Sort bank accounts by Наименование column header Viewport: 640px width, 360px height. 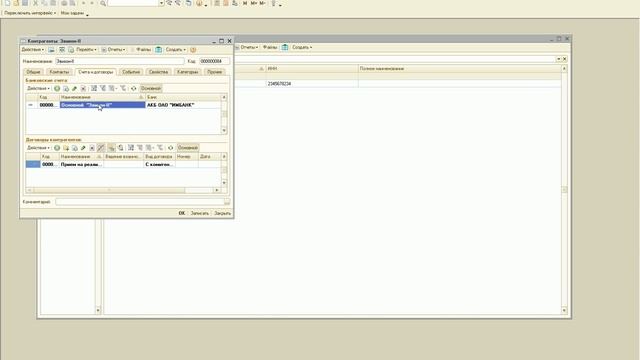click(x=102, y=97)
